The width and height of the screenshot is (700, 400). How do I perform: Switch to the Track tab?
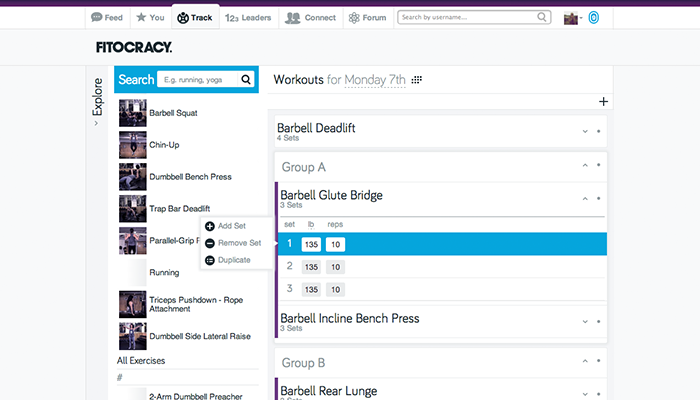[195, 18]
